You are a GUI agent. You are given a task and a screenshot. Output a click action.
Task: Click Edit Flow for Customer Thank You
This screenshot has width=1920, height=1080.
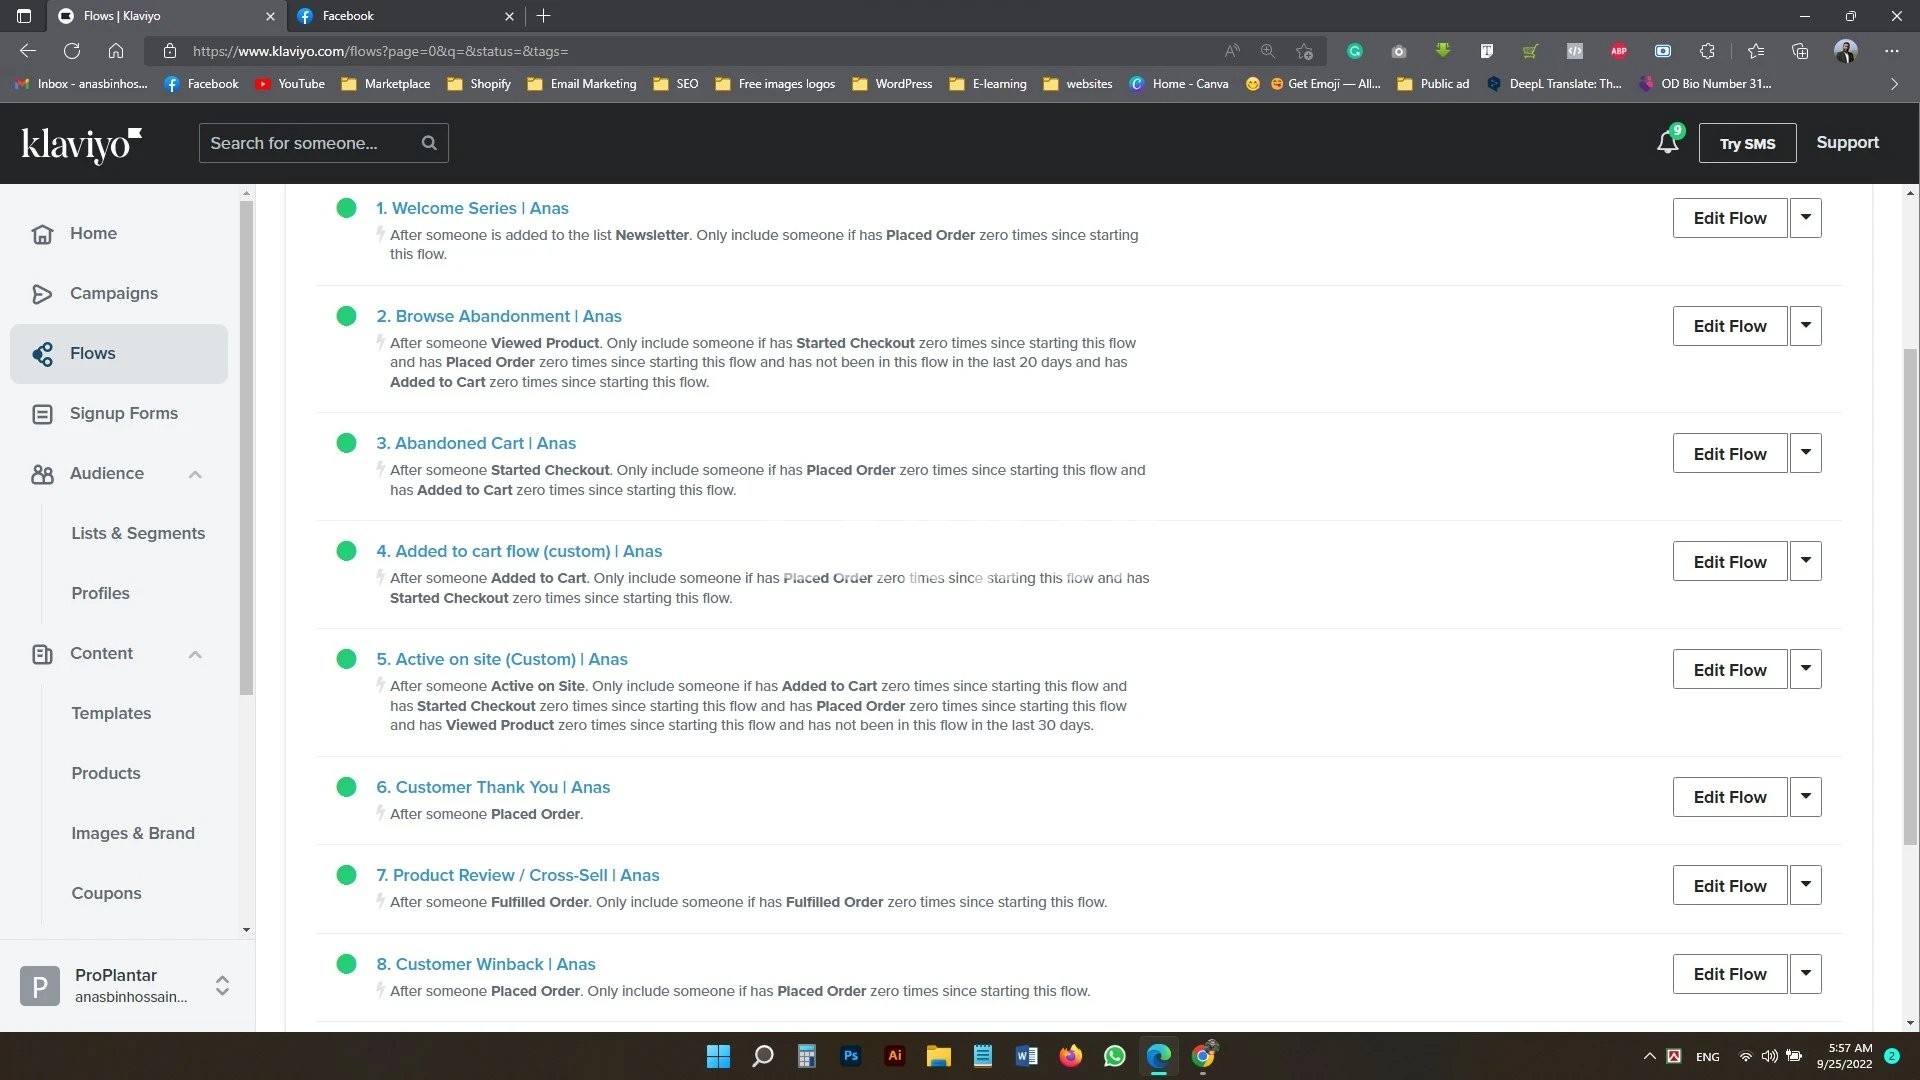1729,797
